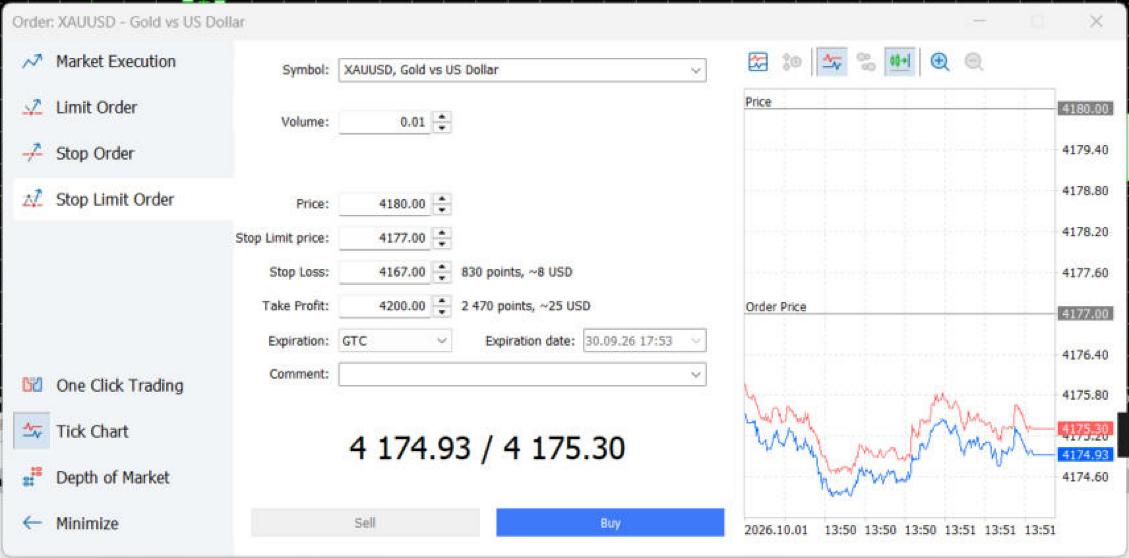Viewport: 1129px width, 558px height.
Task: Click the 'Order Price' chart label
Action: coord(775,307)
